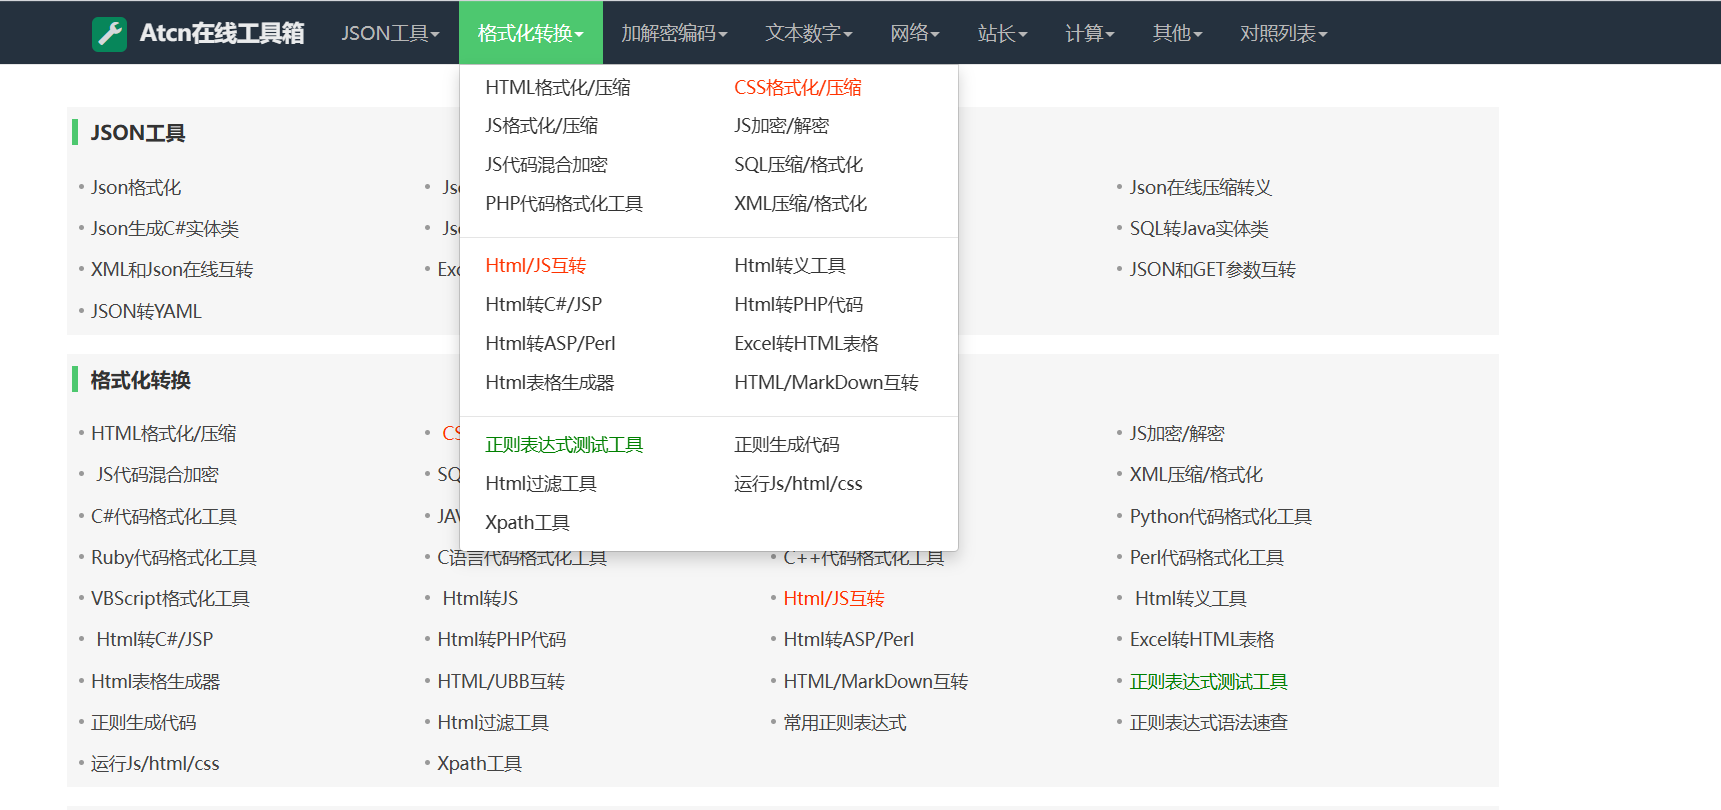This screenshot has height=810, width=1721.
Task: Open green 正则表达式测试工具 link in page list
Action: point(1209,681)
